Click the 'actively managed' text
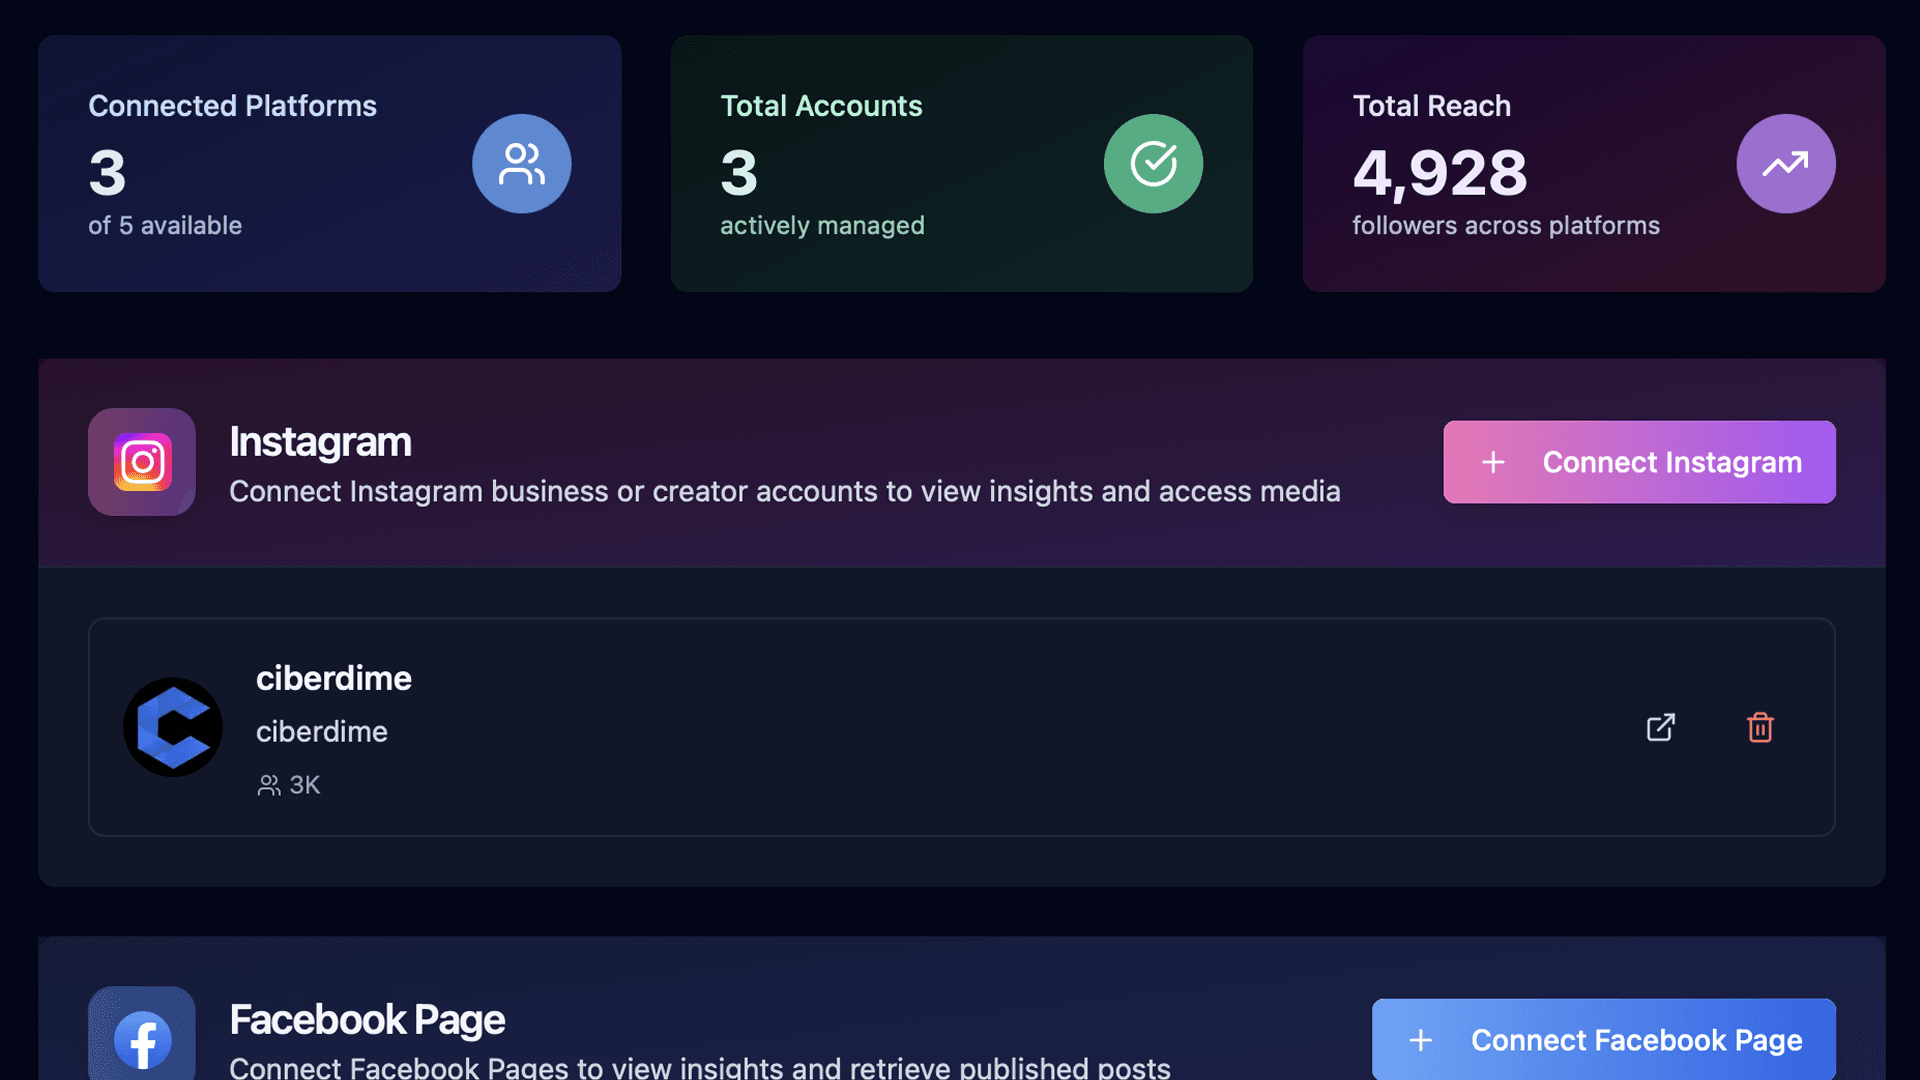This screenshot has width=1920, height=1080. (822, 226)
